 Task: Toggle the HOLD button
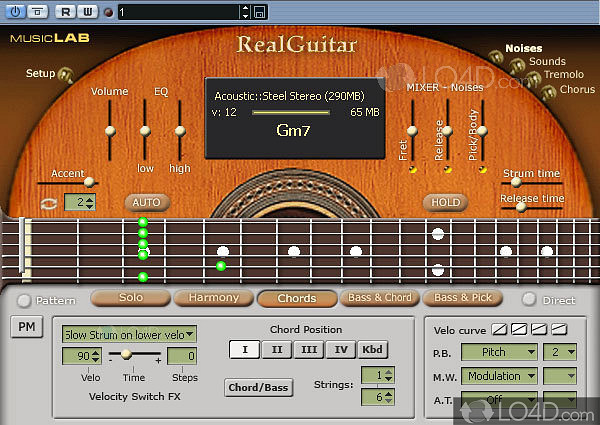(445, 202)
